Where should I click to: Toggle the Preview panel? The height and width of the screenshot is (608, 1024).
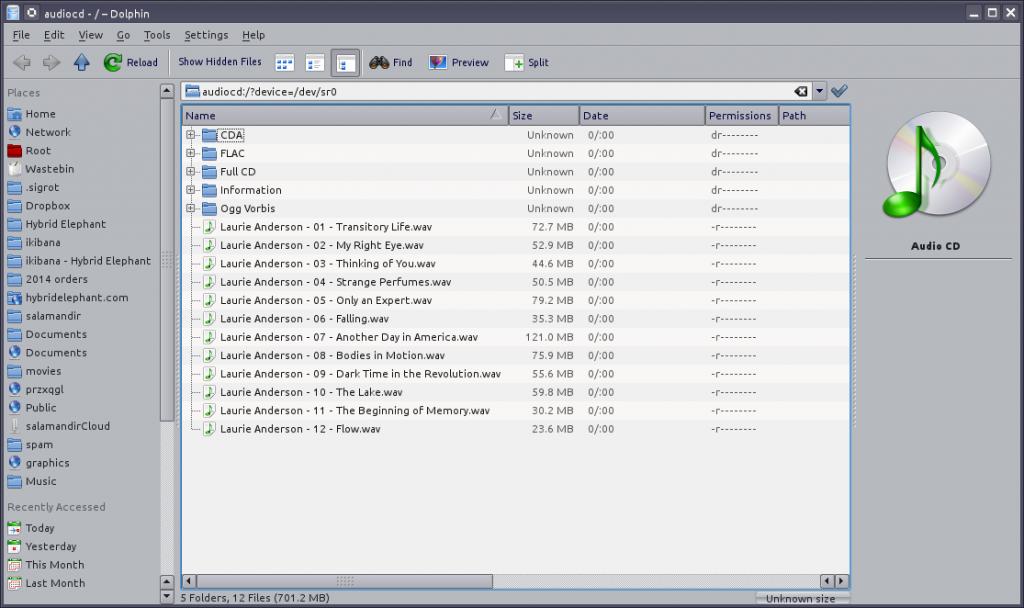(459, 62)
